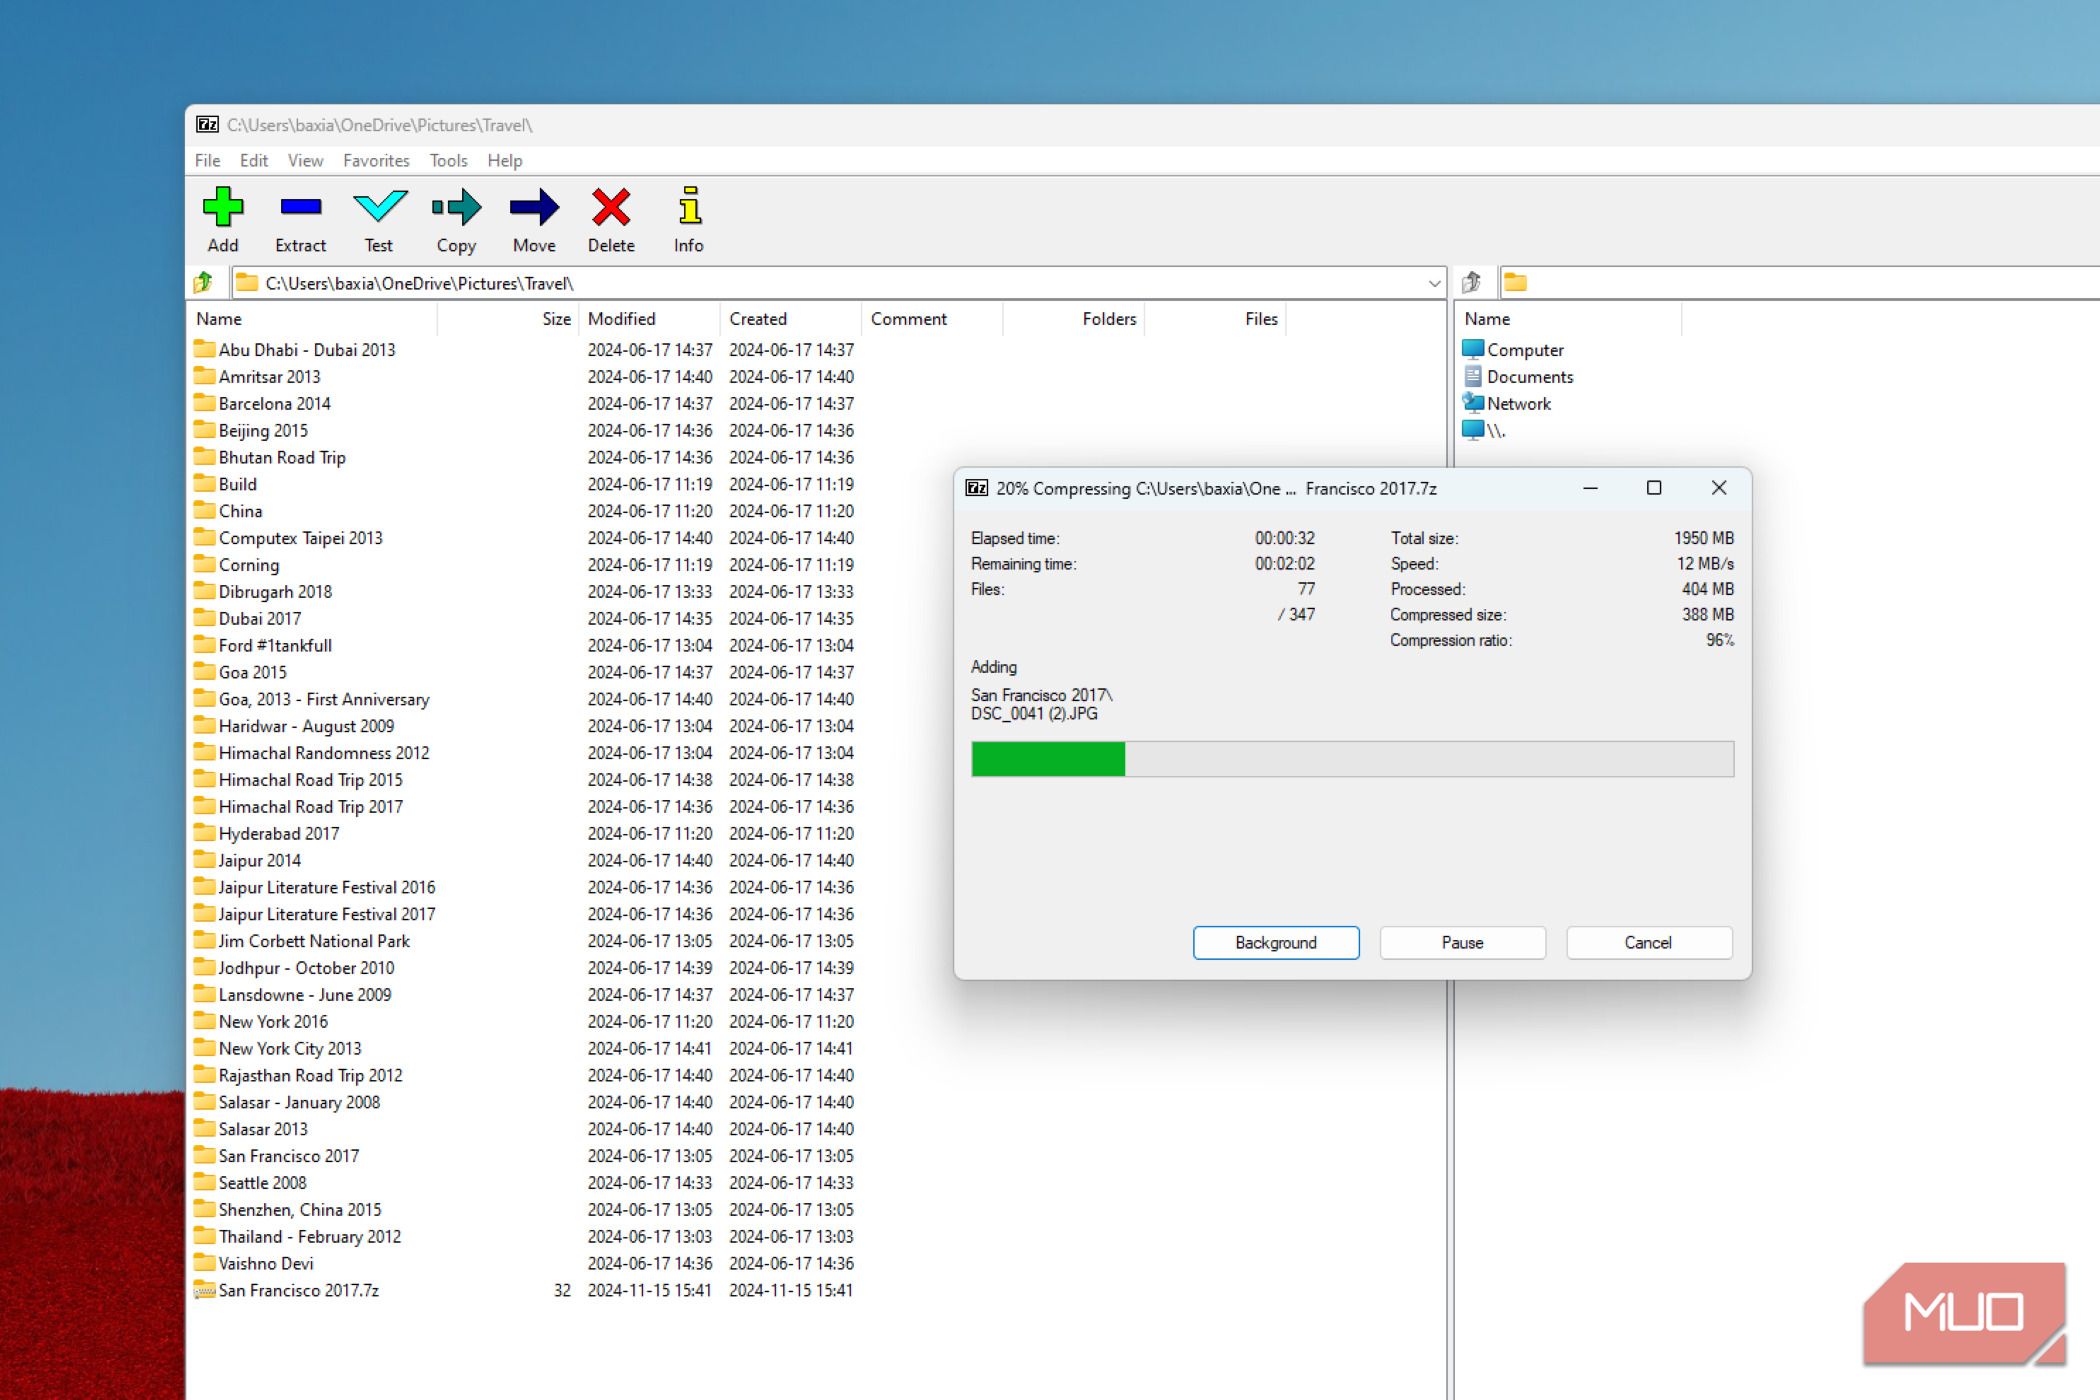Open the Favorites menu
2100x1400 pixels.
pyautogui.click(x=376, y=161)
